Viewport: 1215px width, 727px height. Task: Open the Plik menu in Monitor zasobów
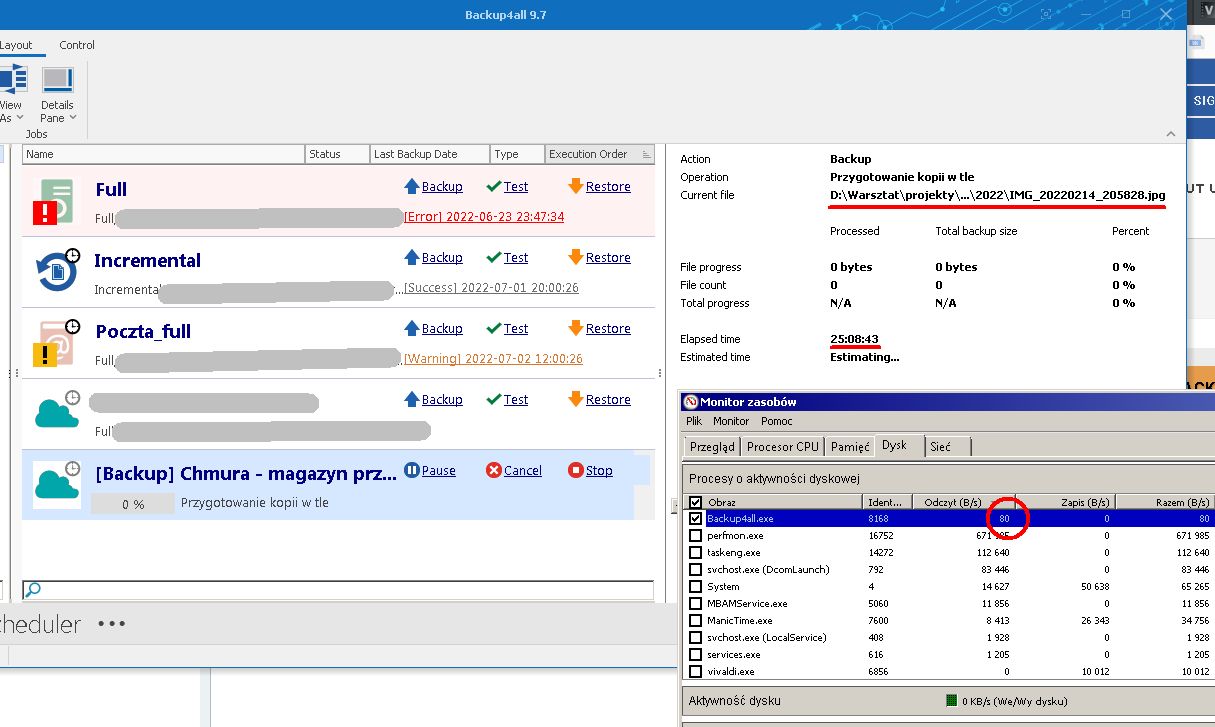pyautogui.click(x=694, y=421)
